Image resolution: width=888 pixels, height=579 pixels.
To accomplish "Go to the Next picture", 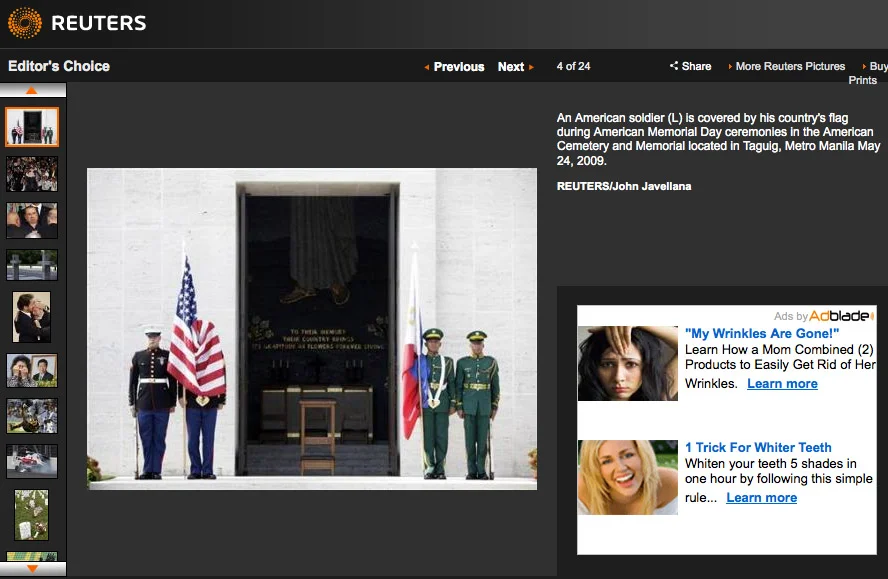I will pyautogui.click(x=516, y=67).
